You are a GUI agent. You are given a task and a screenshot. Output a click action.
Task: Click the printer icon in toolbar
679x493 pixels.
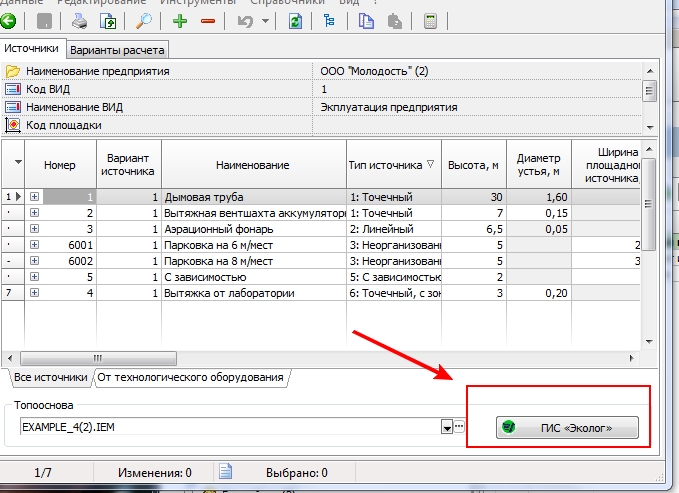(78, 20)
